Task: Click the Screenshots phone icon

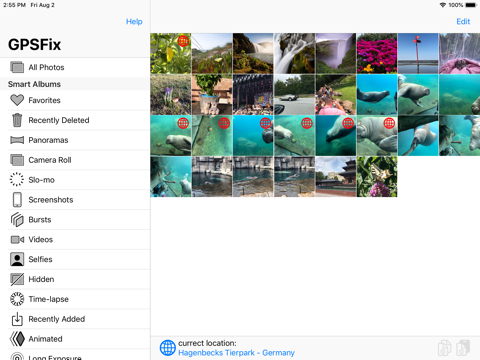Action: click(17, 200)
